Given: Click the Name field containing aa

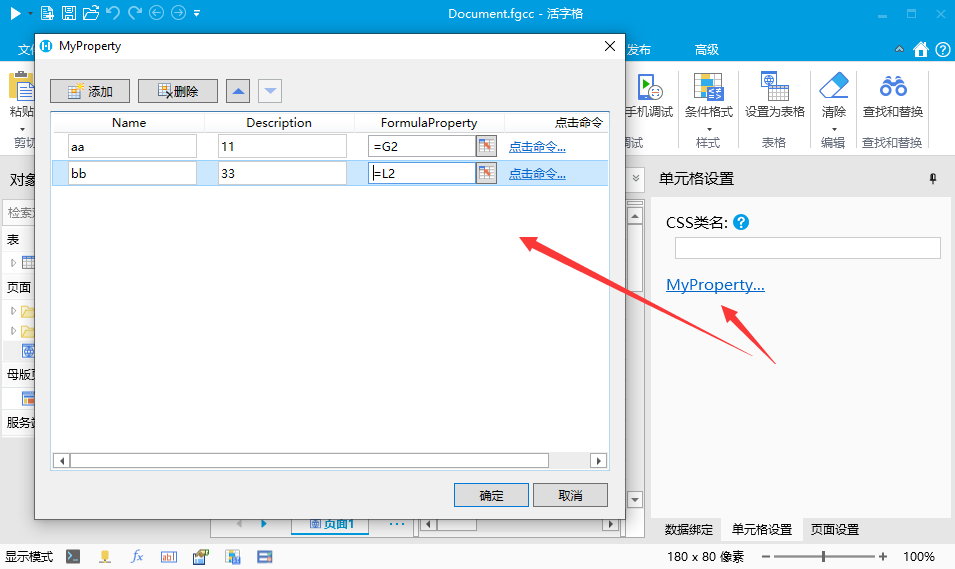Looking at the screenshot, I should (x=132, y=146).
